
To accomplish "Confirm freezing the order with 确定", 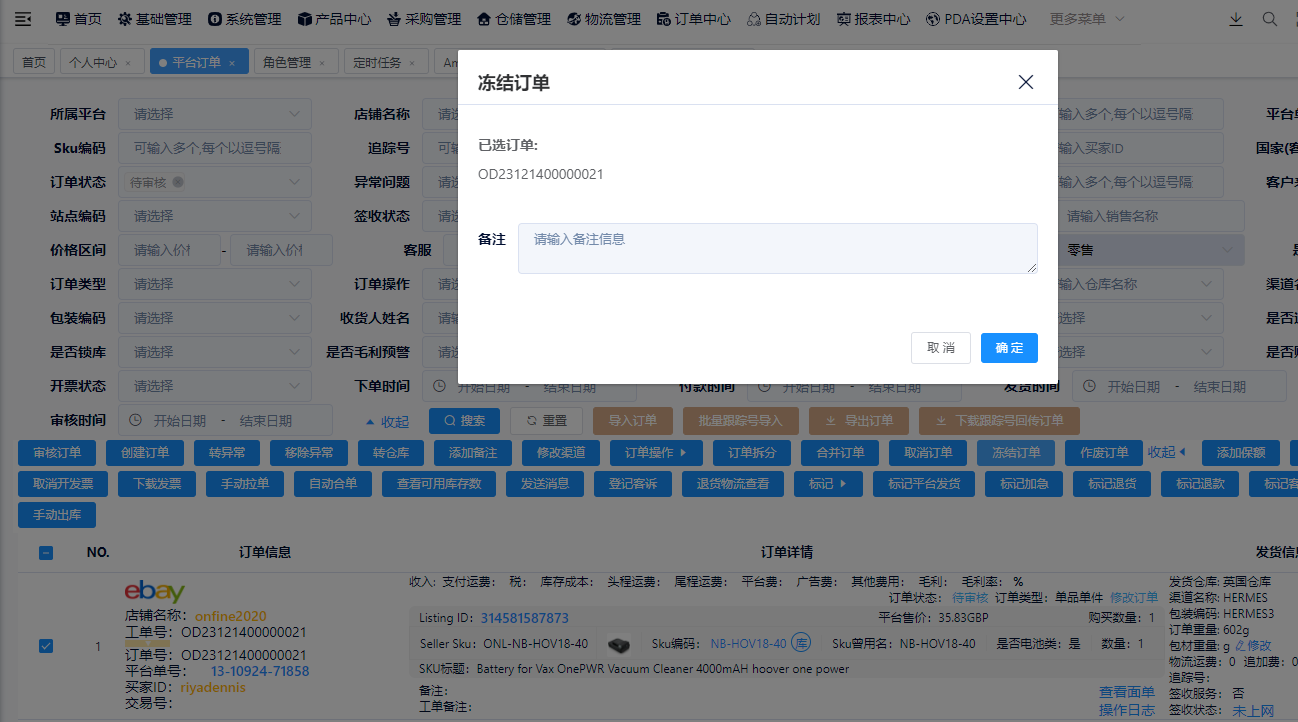I will point(1009,348).
